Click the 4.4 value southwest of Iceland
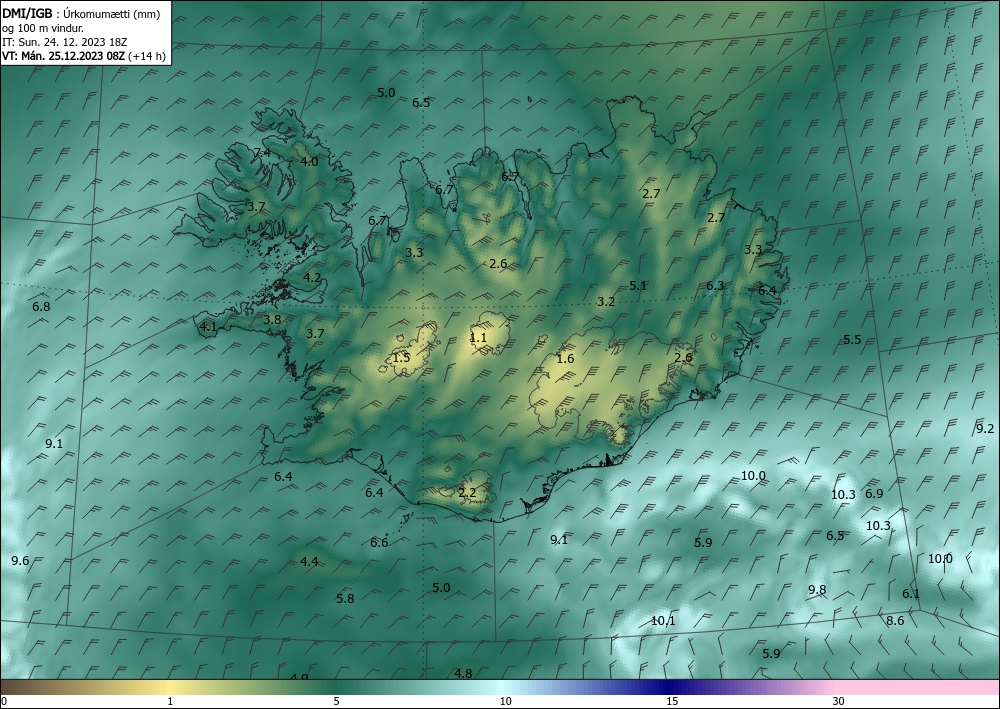Screen dimensions: 1000x709 coord(309,562)
